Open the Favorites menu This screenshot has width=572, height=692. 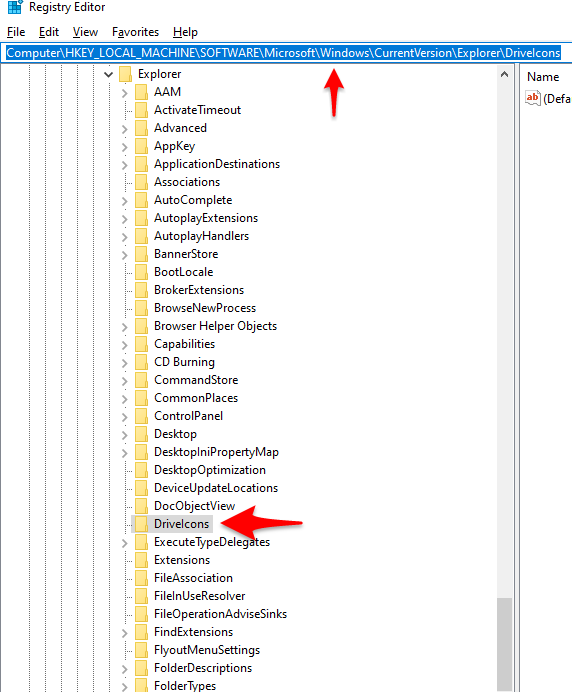pyautogui.click(x=135, y=32)
